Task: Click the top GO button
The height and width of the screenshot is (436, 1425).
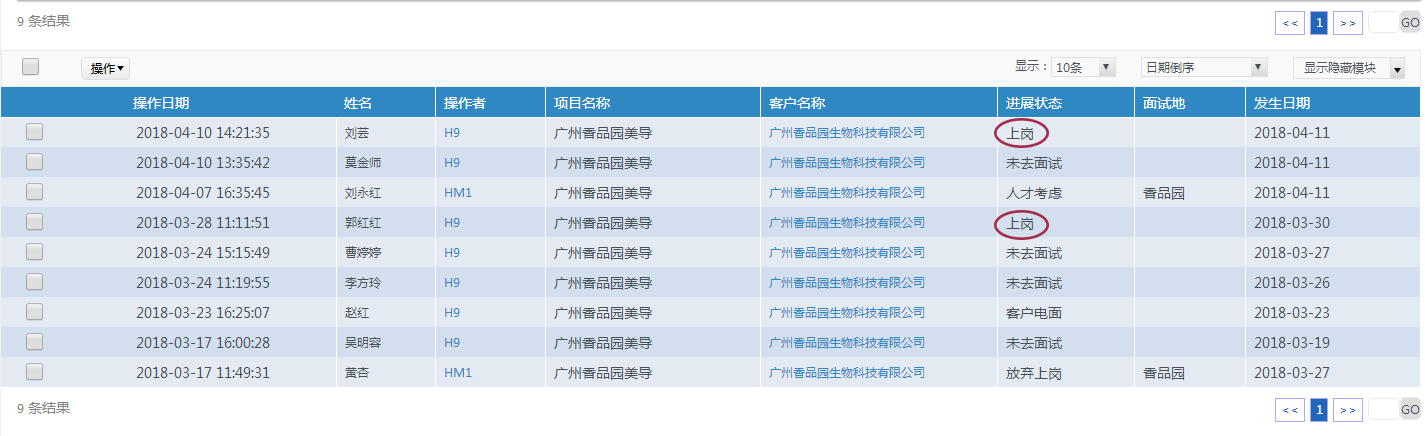Action: point(1410,22)
